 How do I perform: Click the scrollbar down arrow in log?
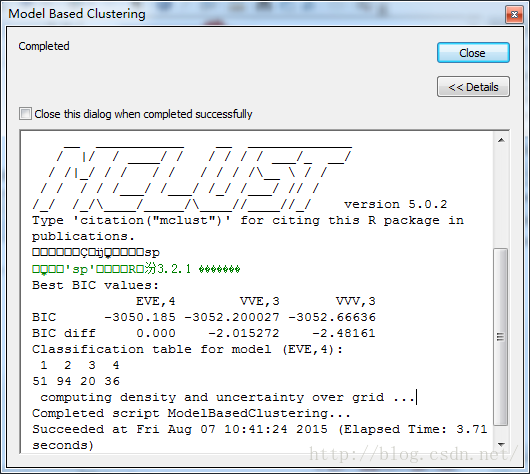501,444
